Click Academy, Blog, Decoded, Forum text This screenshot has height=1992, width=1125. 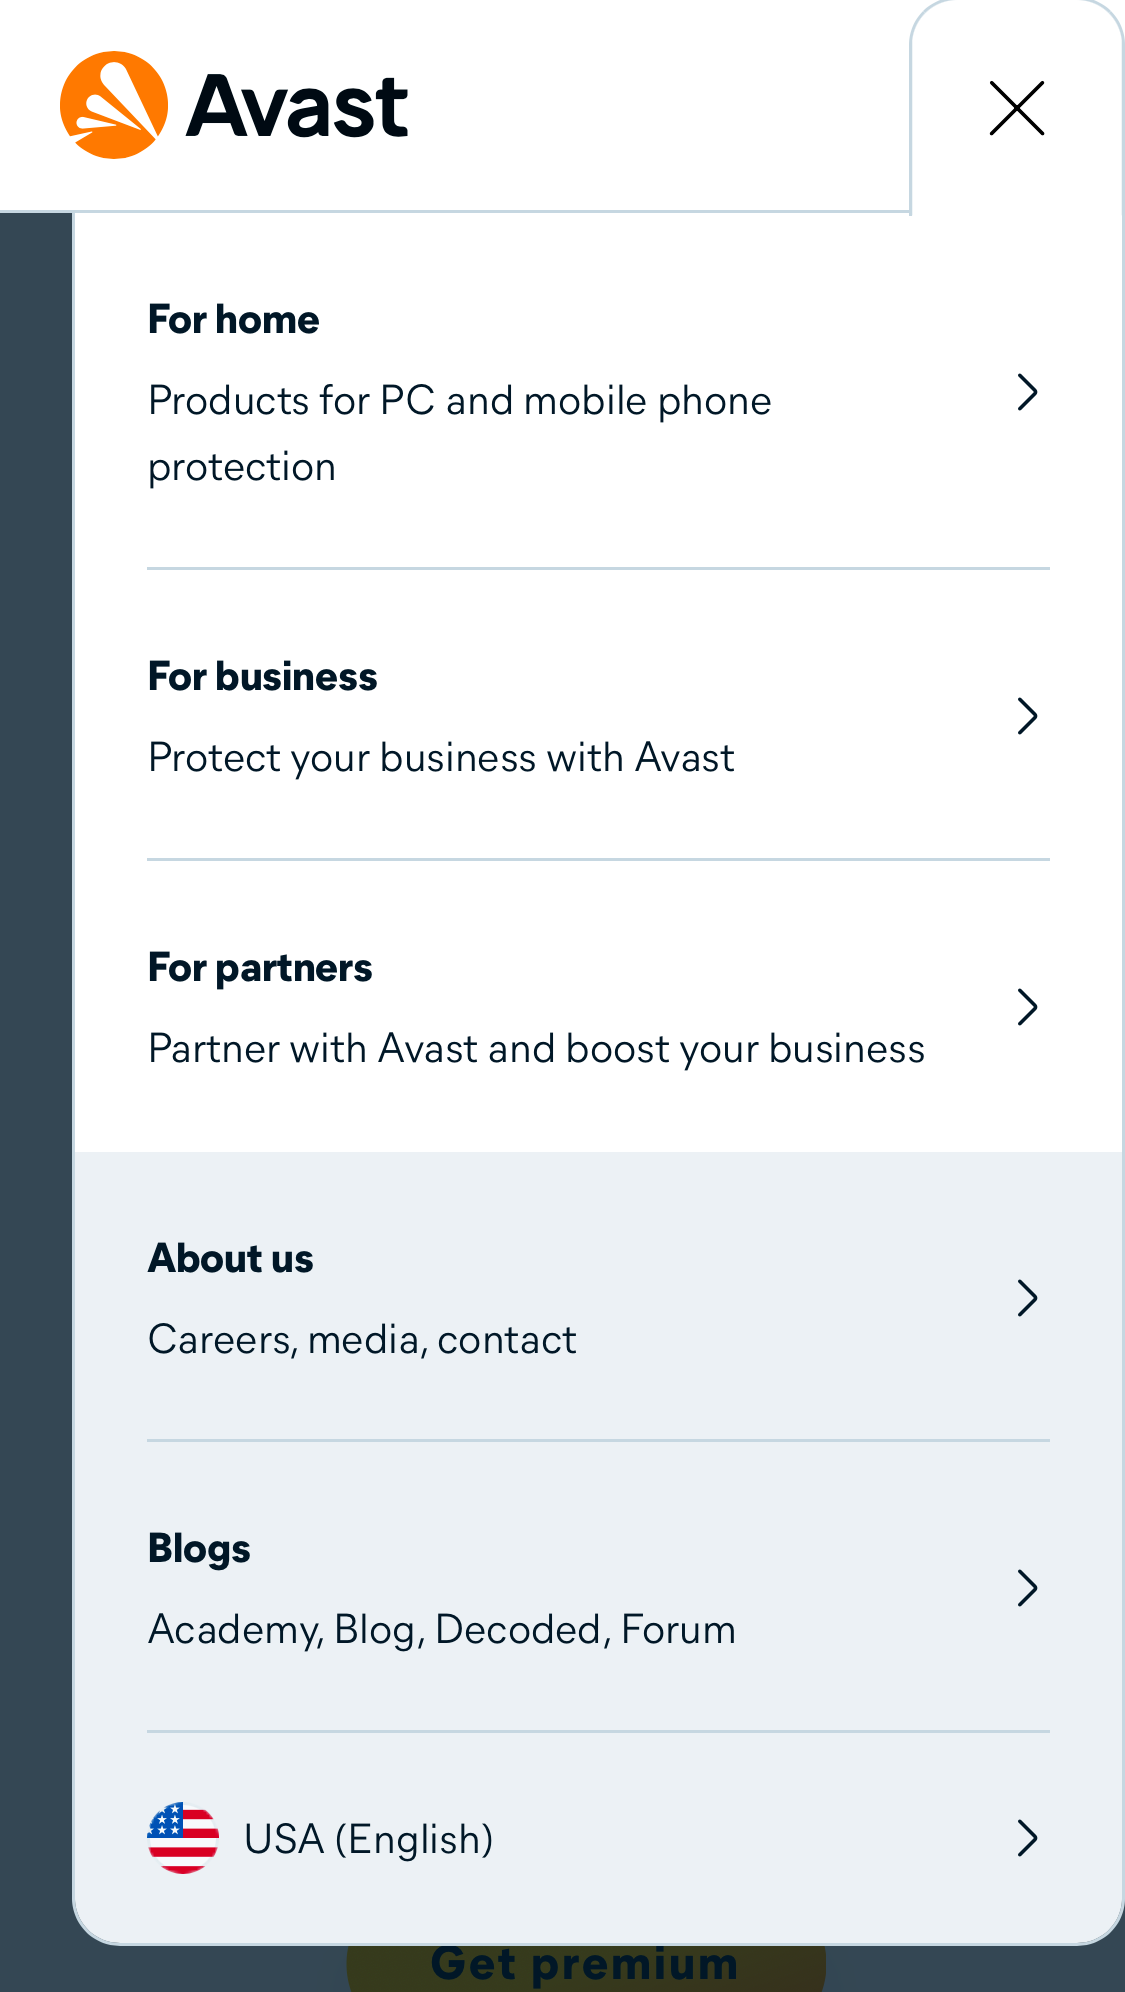tap(441, 1629)
